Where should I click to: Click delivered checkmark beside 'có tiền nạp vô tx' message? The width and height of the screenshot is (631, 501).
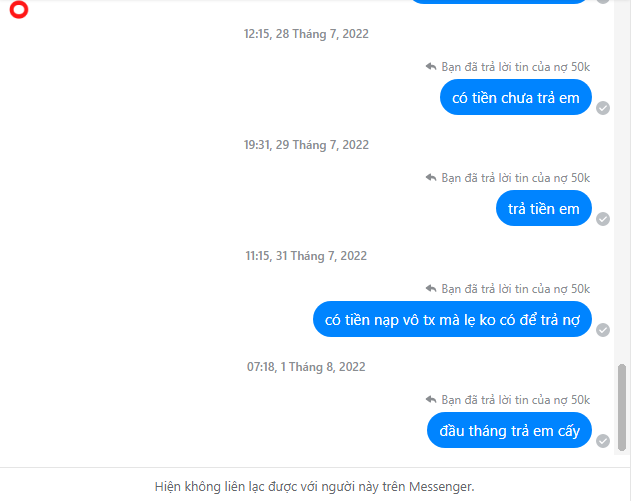[x=603, y=330]
